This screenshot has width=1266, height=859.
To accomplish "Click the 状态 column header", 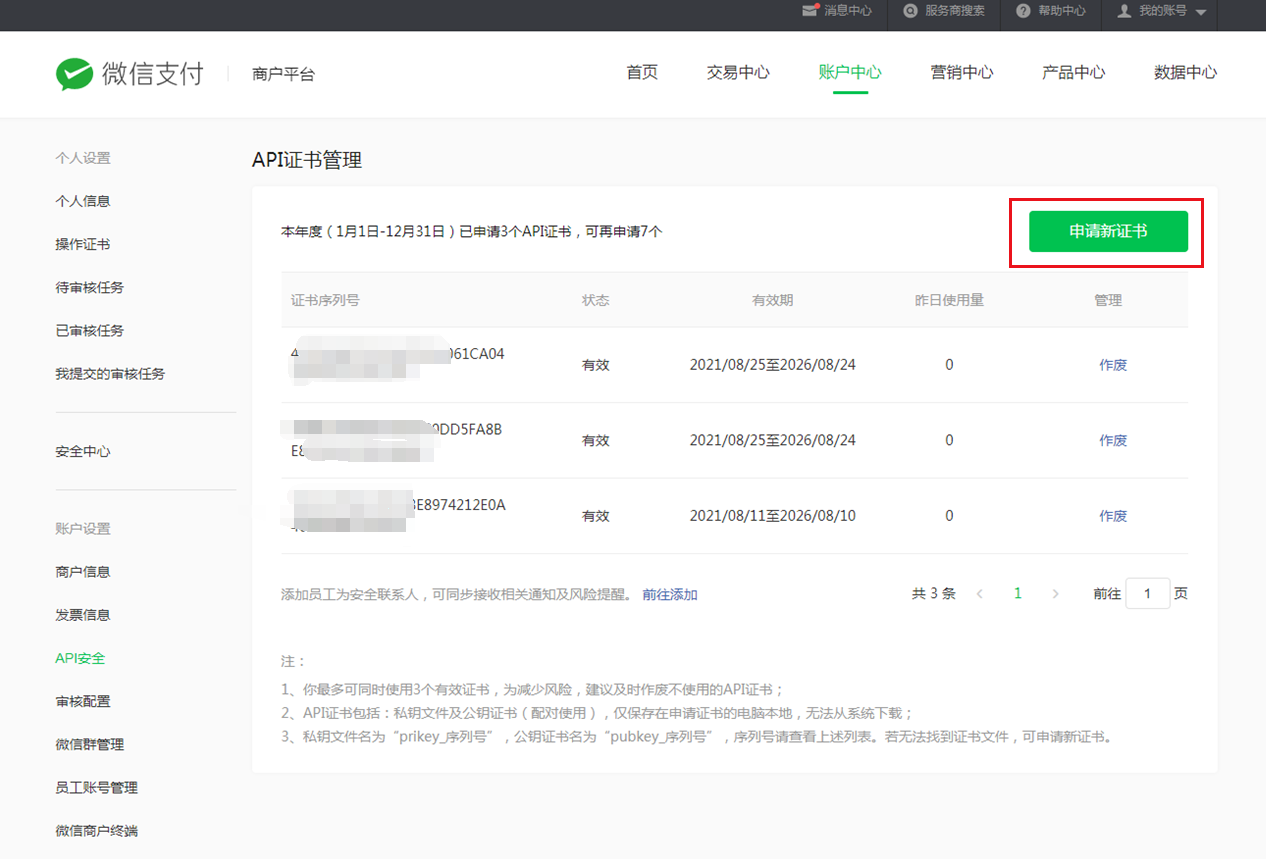I will click(x=596, y=300).
